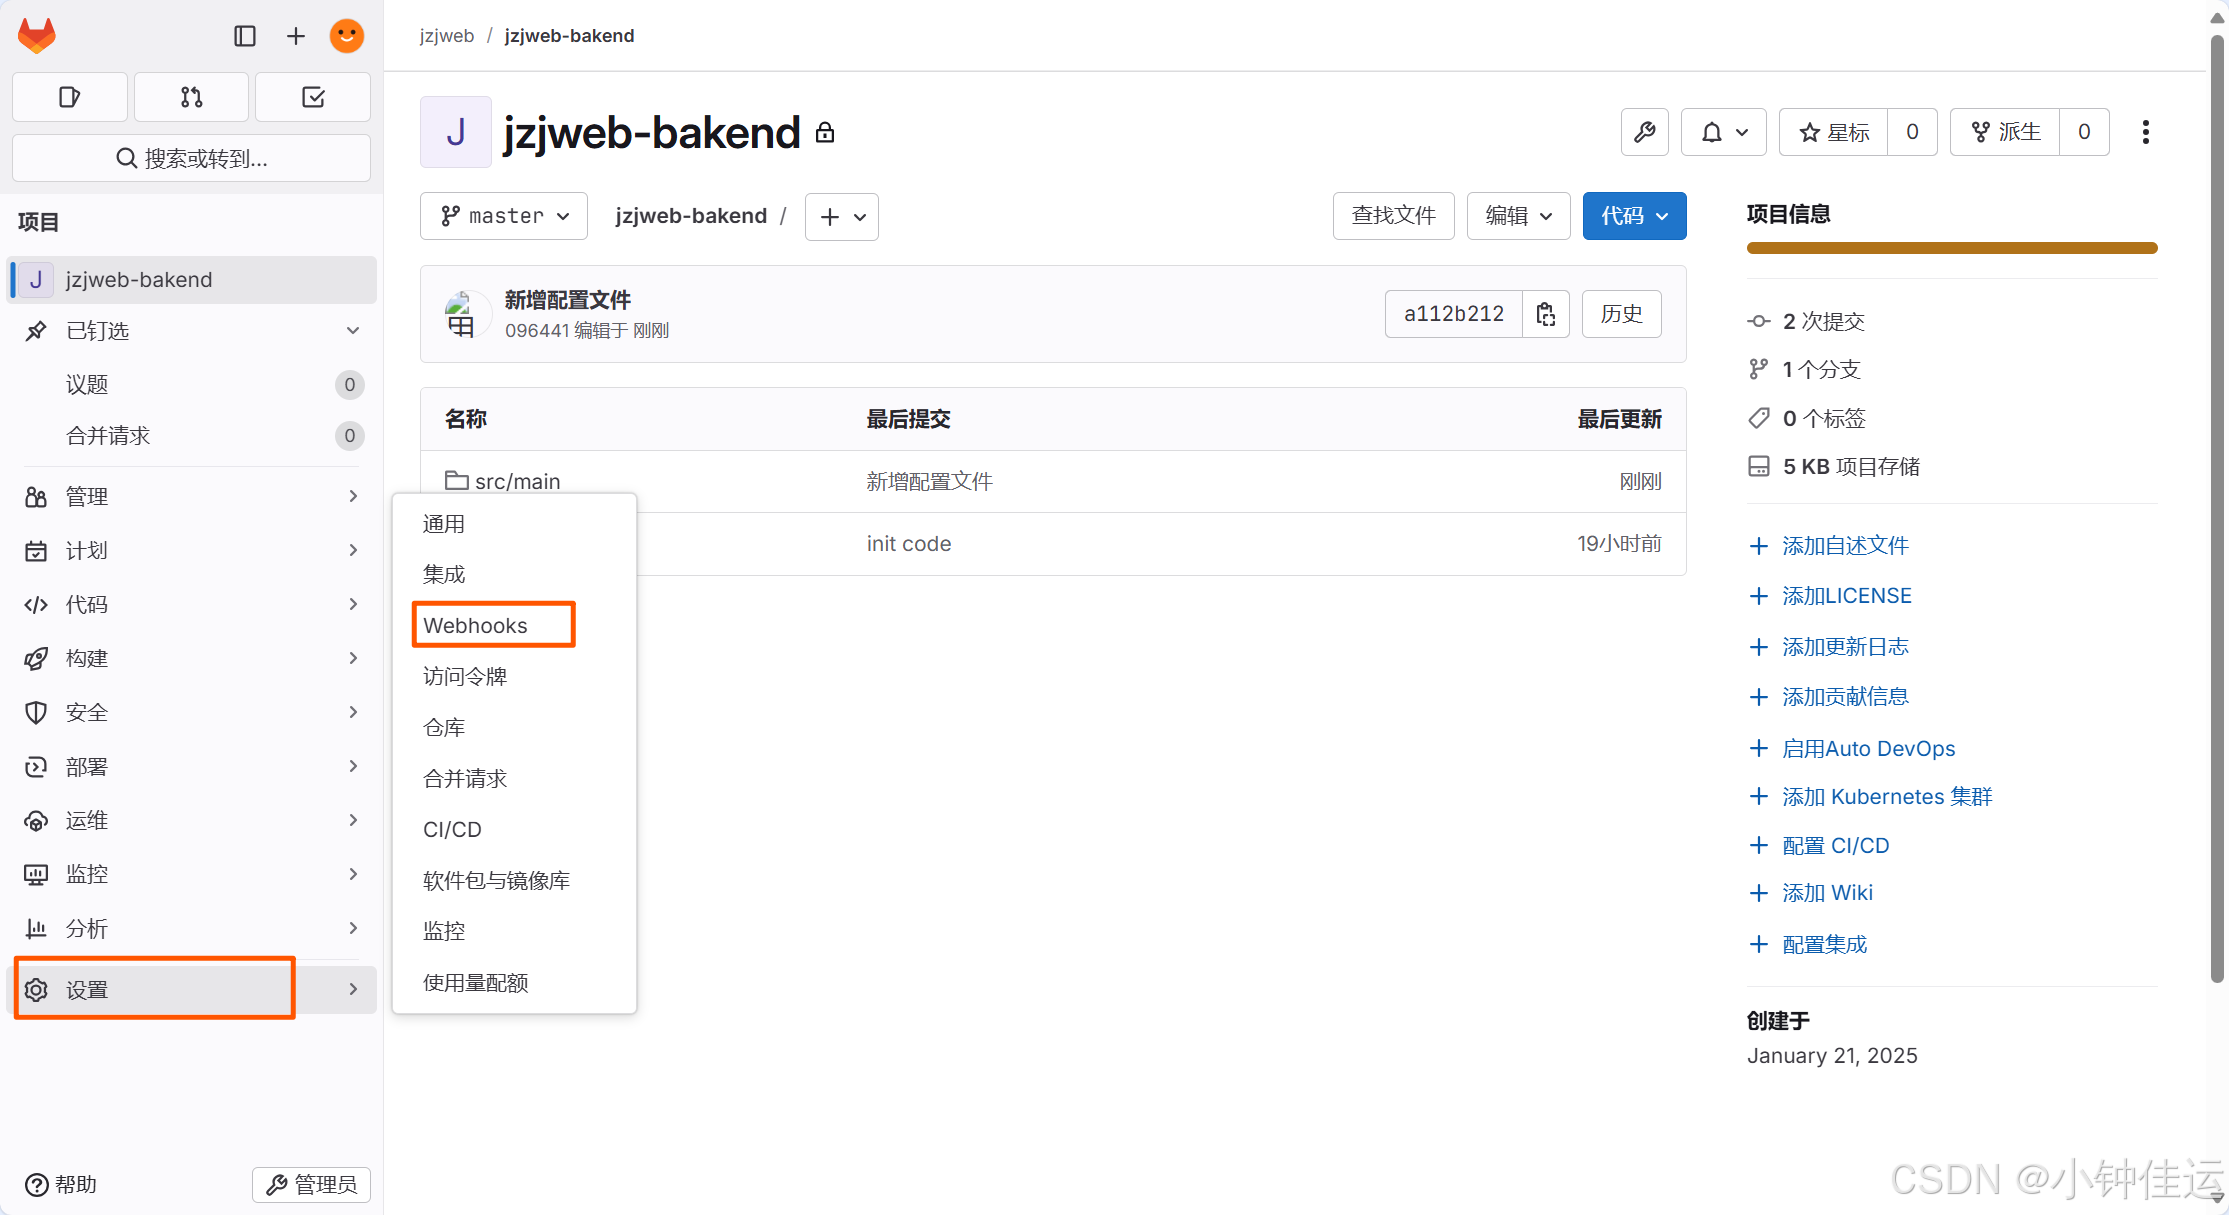Select 使用量配额 in settings flyout
The width and height of the screenshot is (2229, 1215).
click(514, 982)
